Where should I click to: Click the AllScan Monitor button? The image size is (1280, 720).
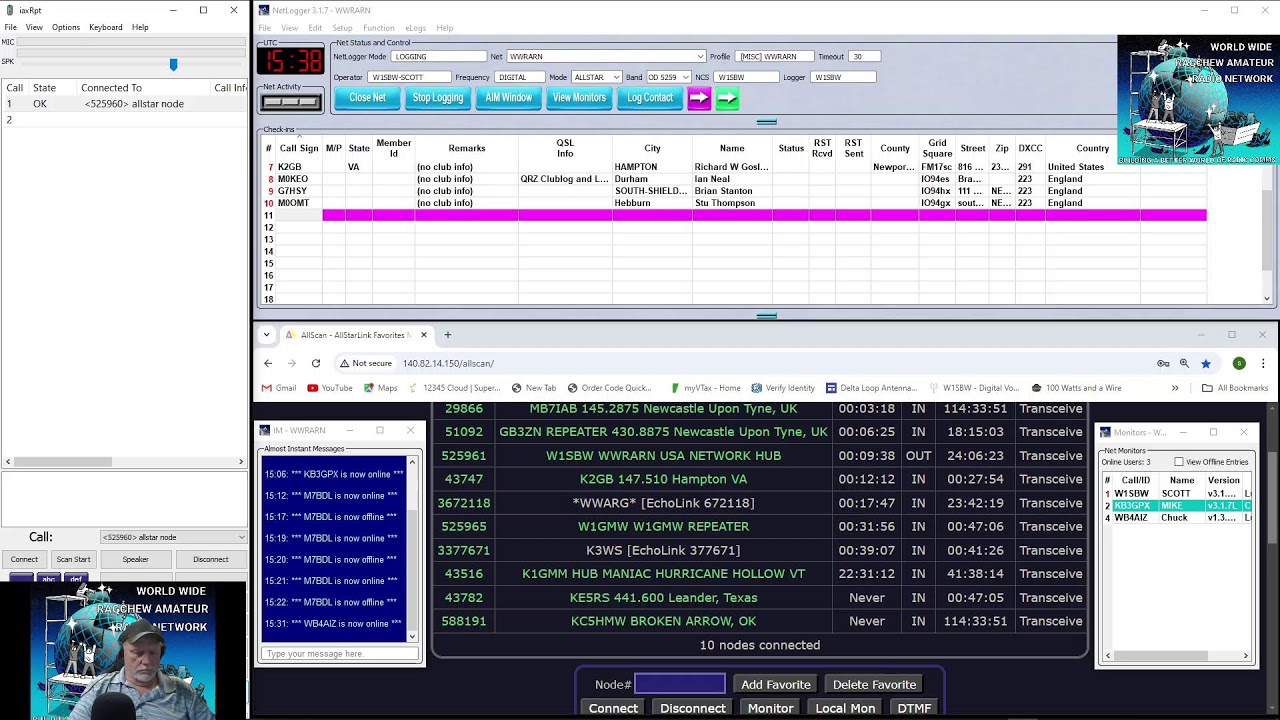coord(770,708)
